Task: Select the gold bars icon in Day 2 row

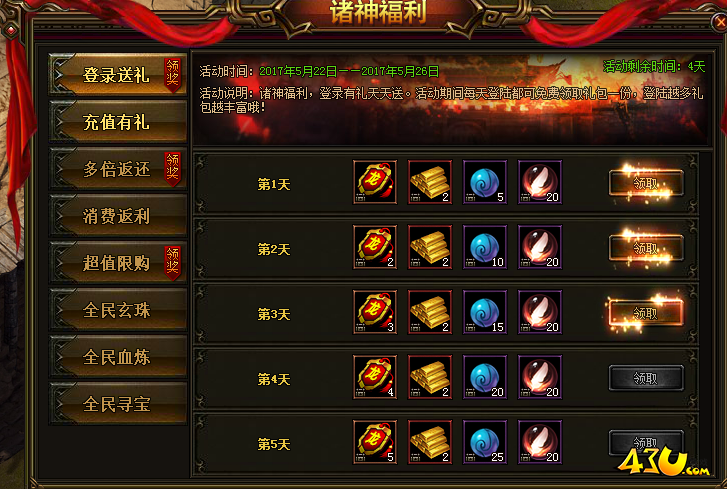Action: point(430,247)
